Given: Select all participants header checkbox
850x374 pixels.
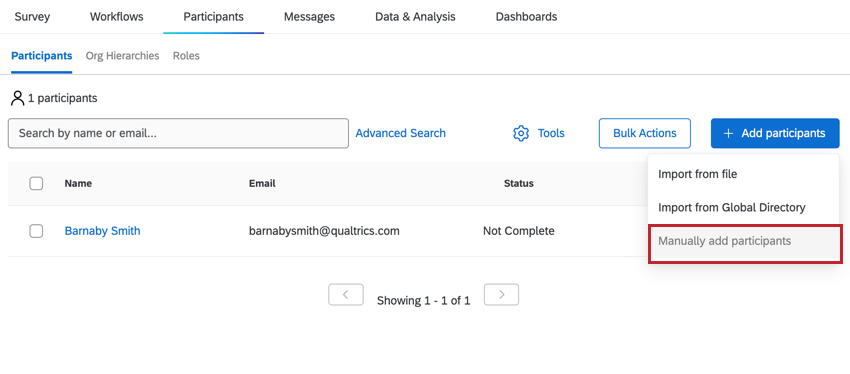Looking at the screenshot, I should (36, 184).
